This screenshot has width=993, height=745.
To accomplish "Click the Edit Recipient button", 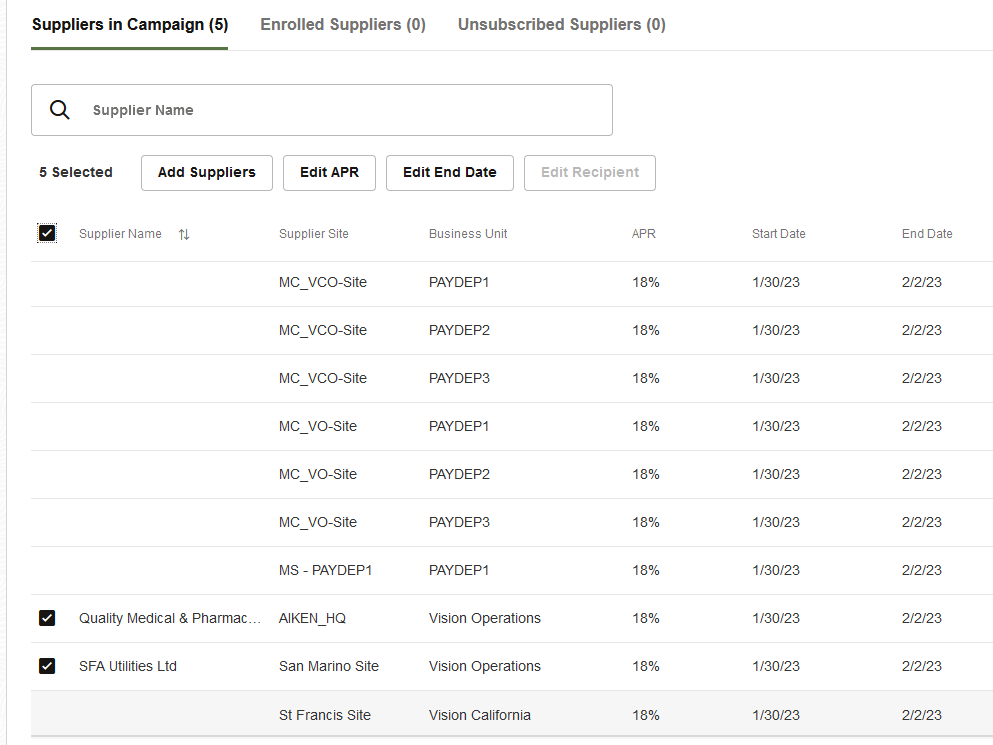I will [x=590, y=172].
